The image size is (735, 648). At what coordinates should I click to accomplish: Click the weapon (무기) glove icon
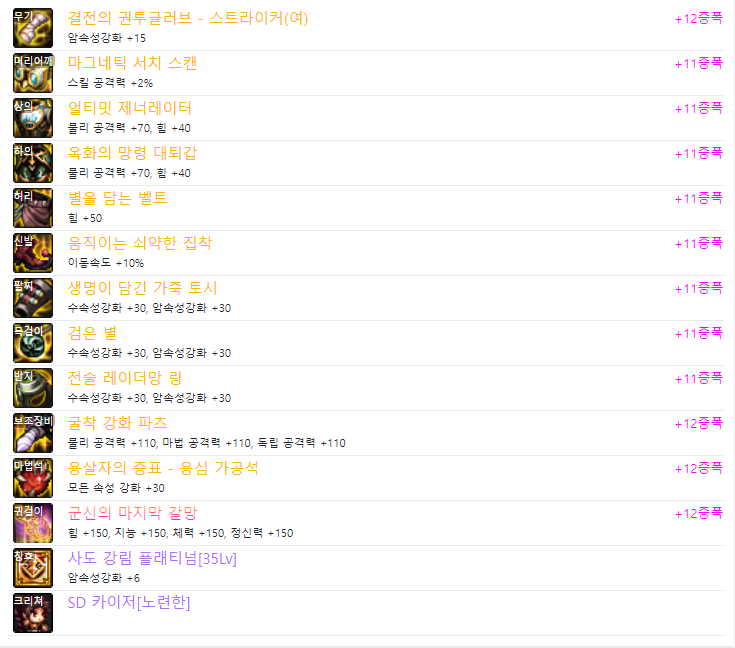tap(33, 28)
